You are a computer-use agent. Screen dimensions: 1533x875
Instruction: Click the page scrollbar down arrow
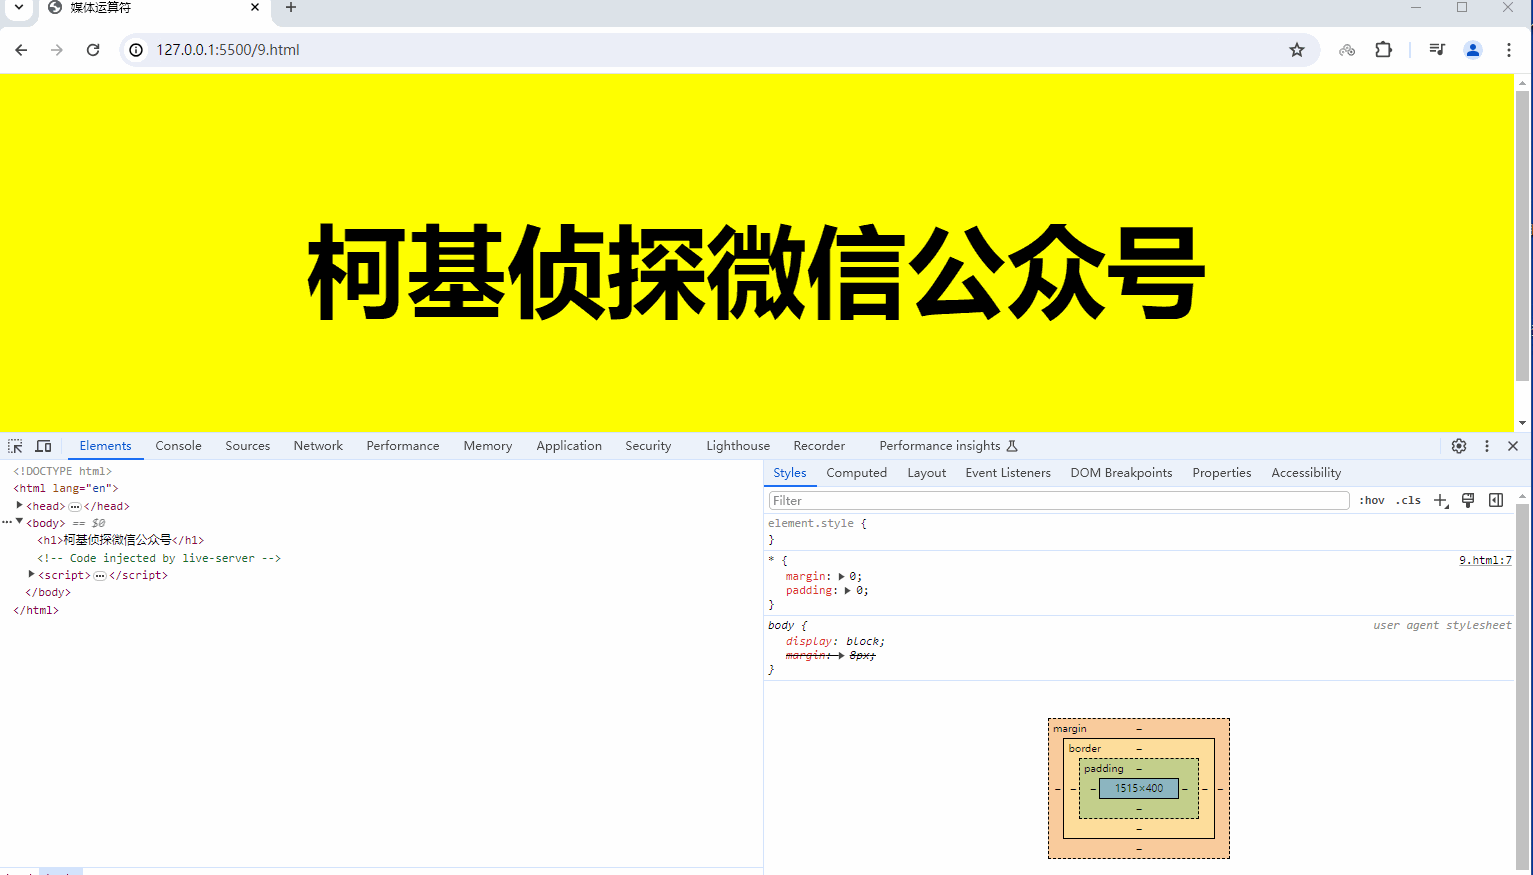[x=1523, y=423]
